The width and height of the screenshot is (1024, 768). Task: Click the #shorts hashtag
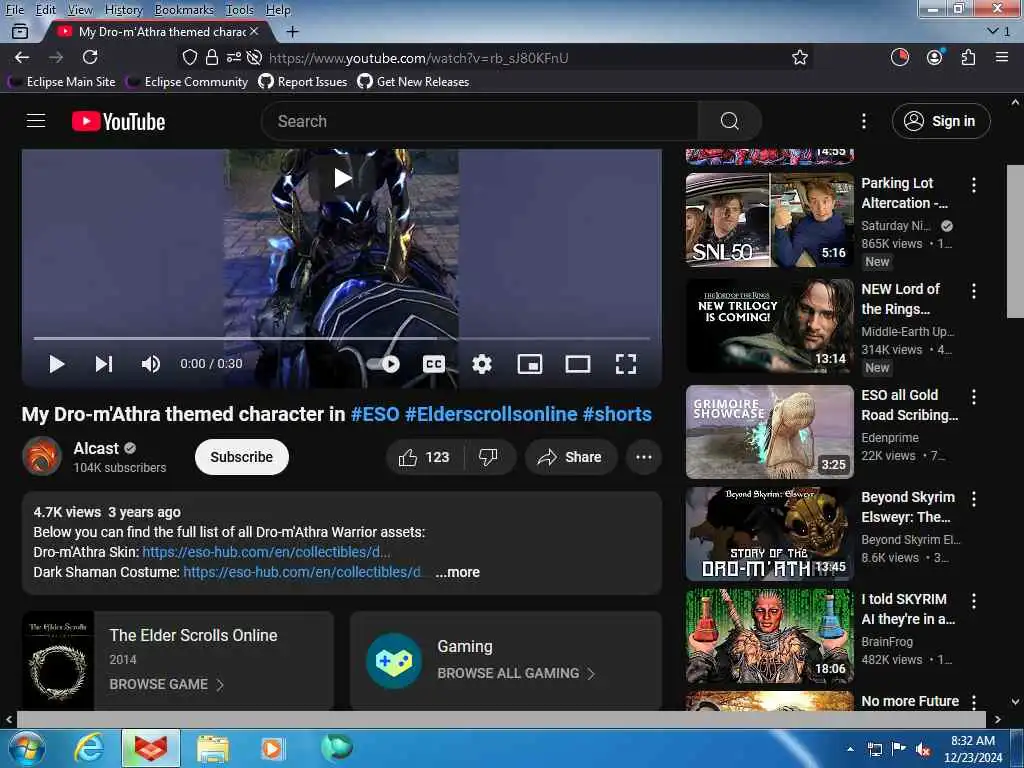(x=617, y=414)
